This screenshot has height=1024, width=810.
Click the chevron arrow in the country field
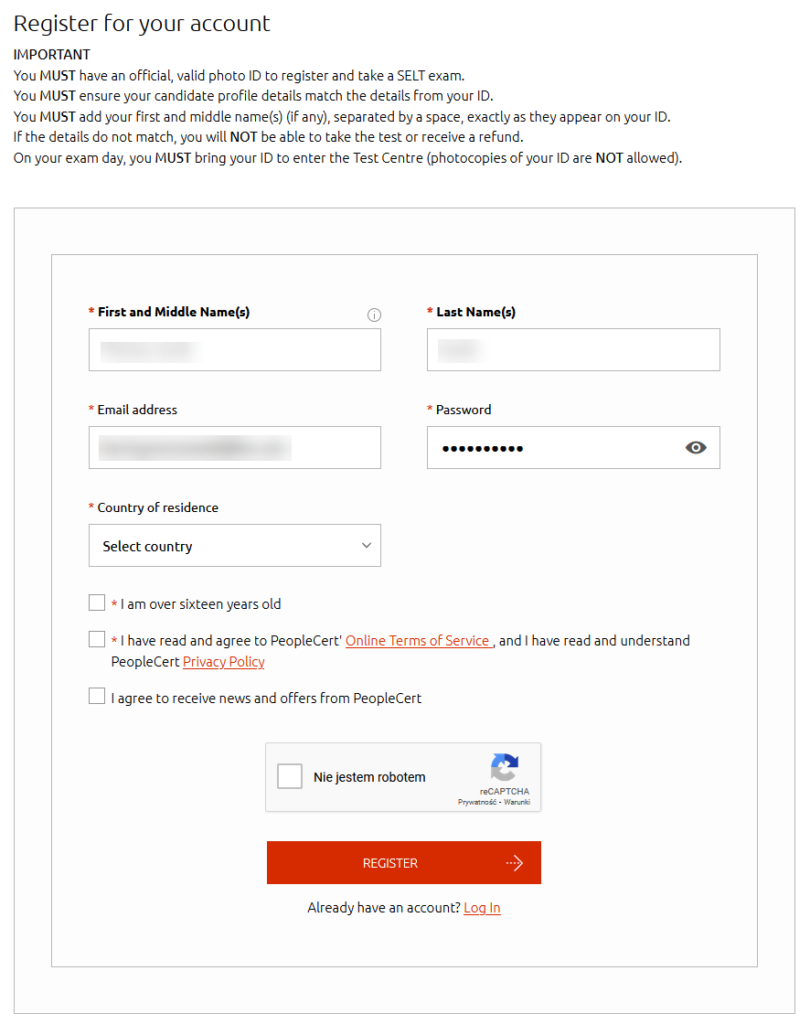coord(366,546)
